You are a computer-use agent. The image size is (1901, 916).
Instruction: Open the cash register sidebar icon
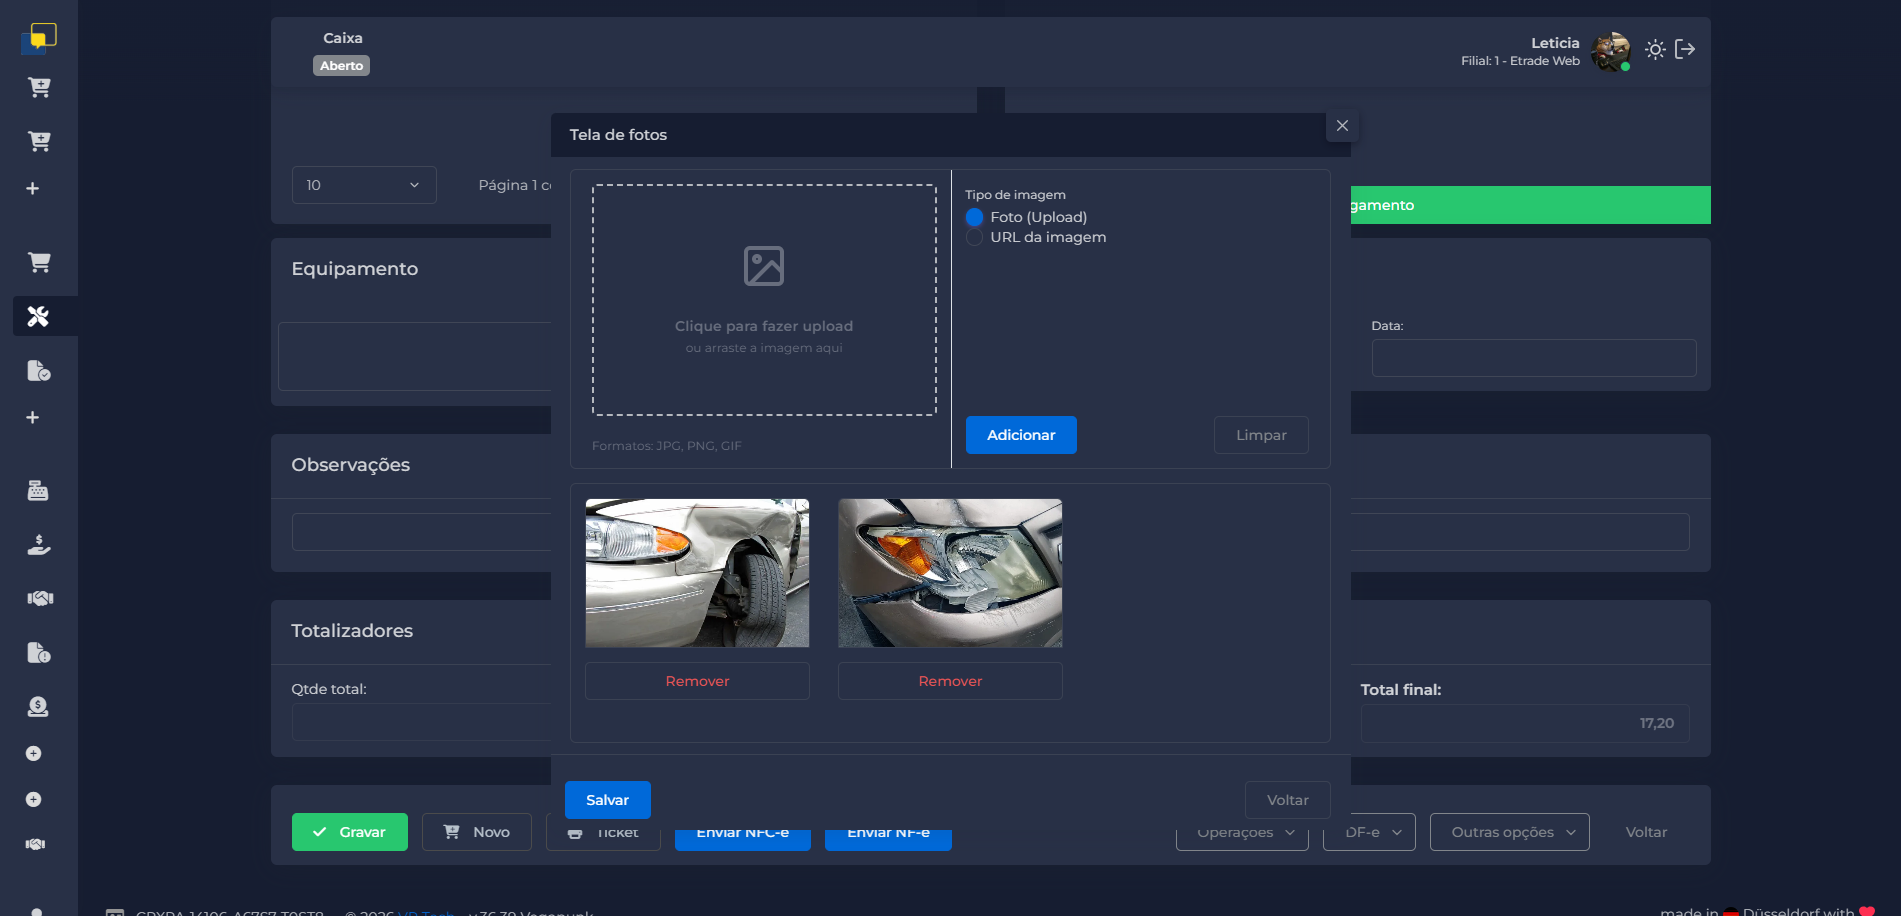tap(38, 491)
